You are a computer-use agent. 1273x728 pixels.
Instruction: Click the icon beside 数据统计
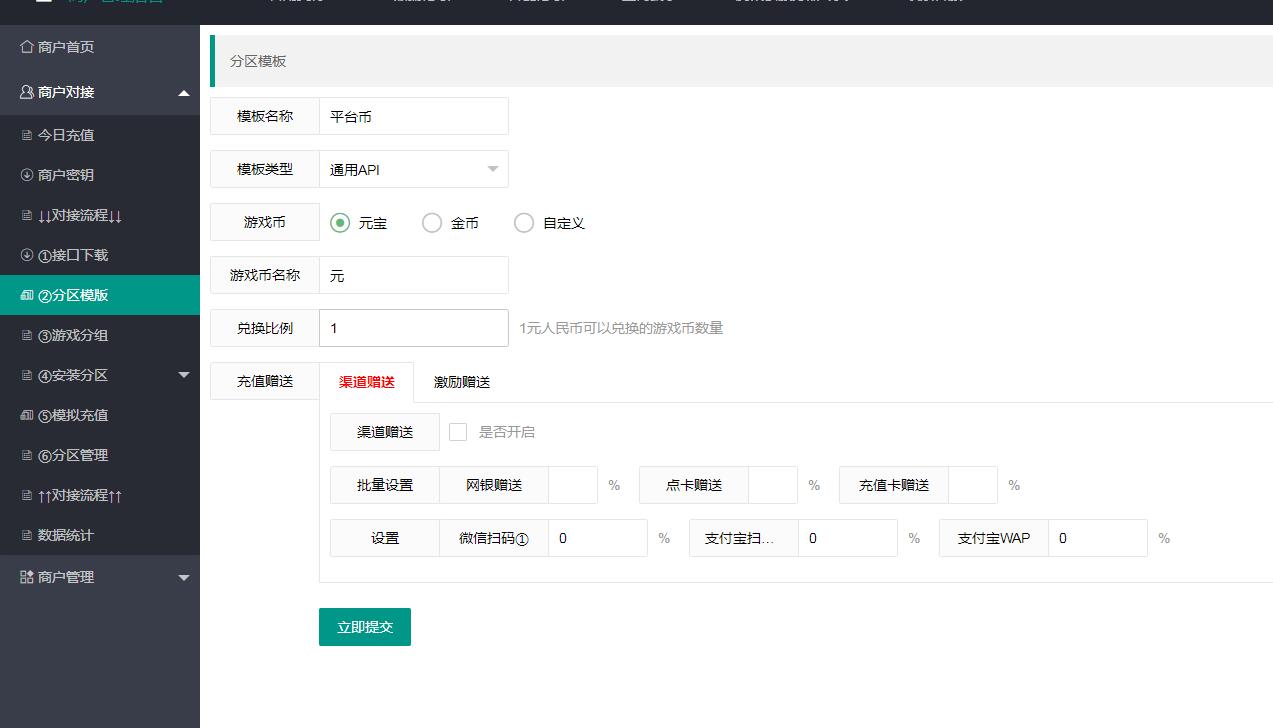tap(27, 535)
